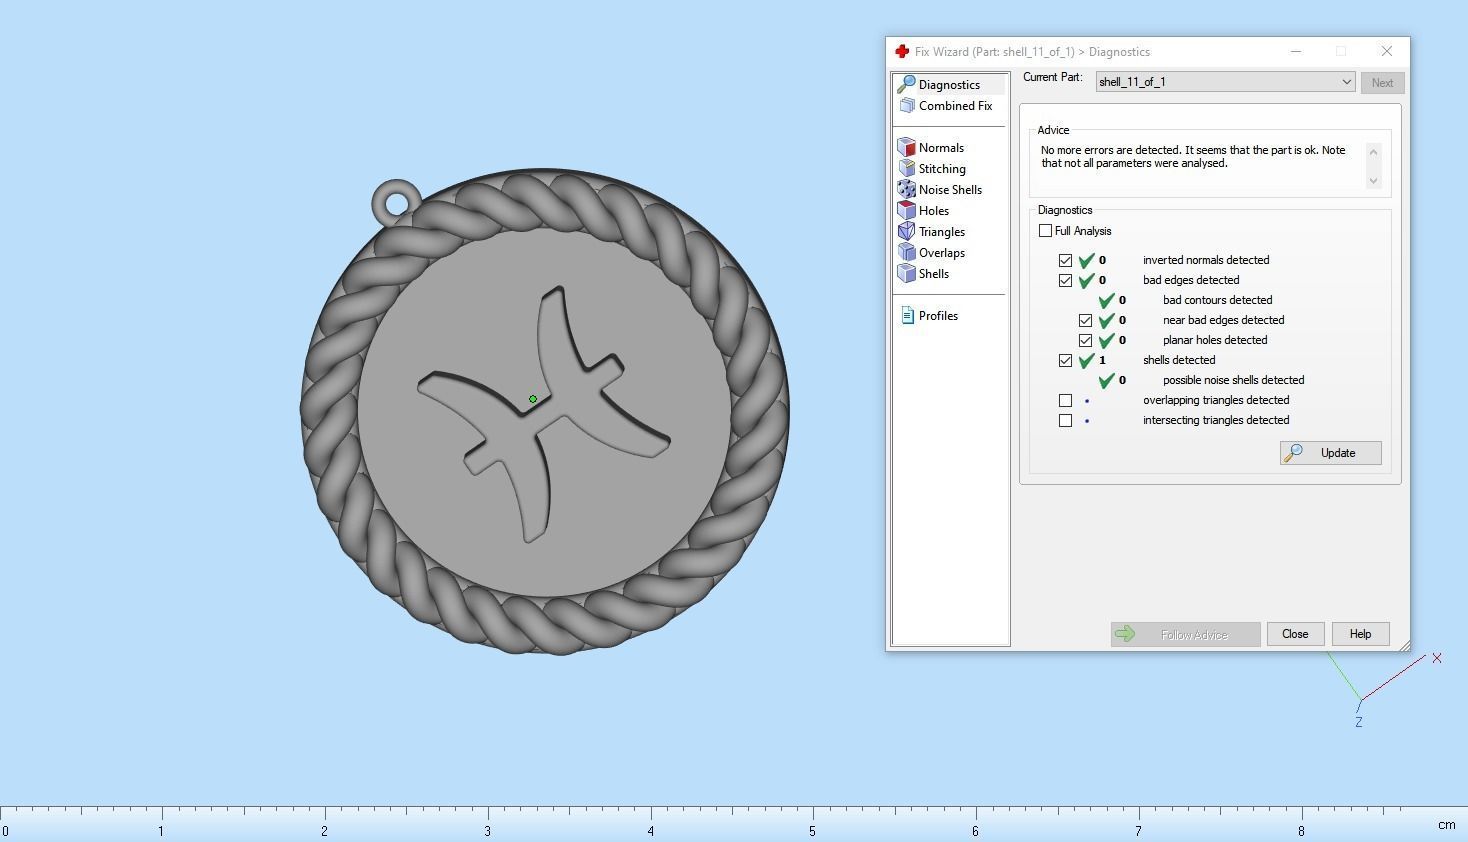Viewport: 1468px width, 842px height.
Task: Click the Help button
Action: tap(1360, 634)
